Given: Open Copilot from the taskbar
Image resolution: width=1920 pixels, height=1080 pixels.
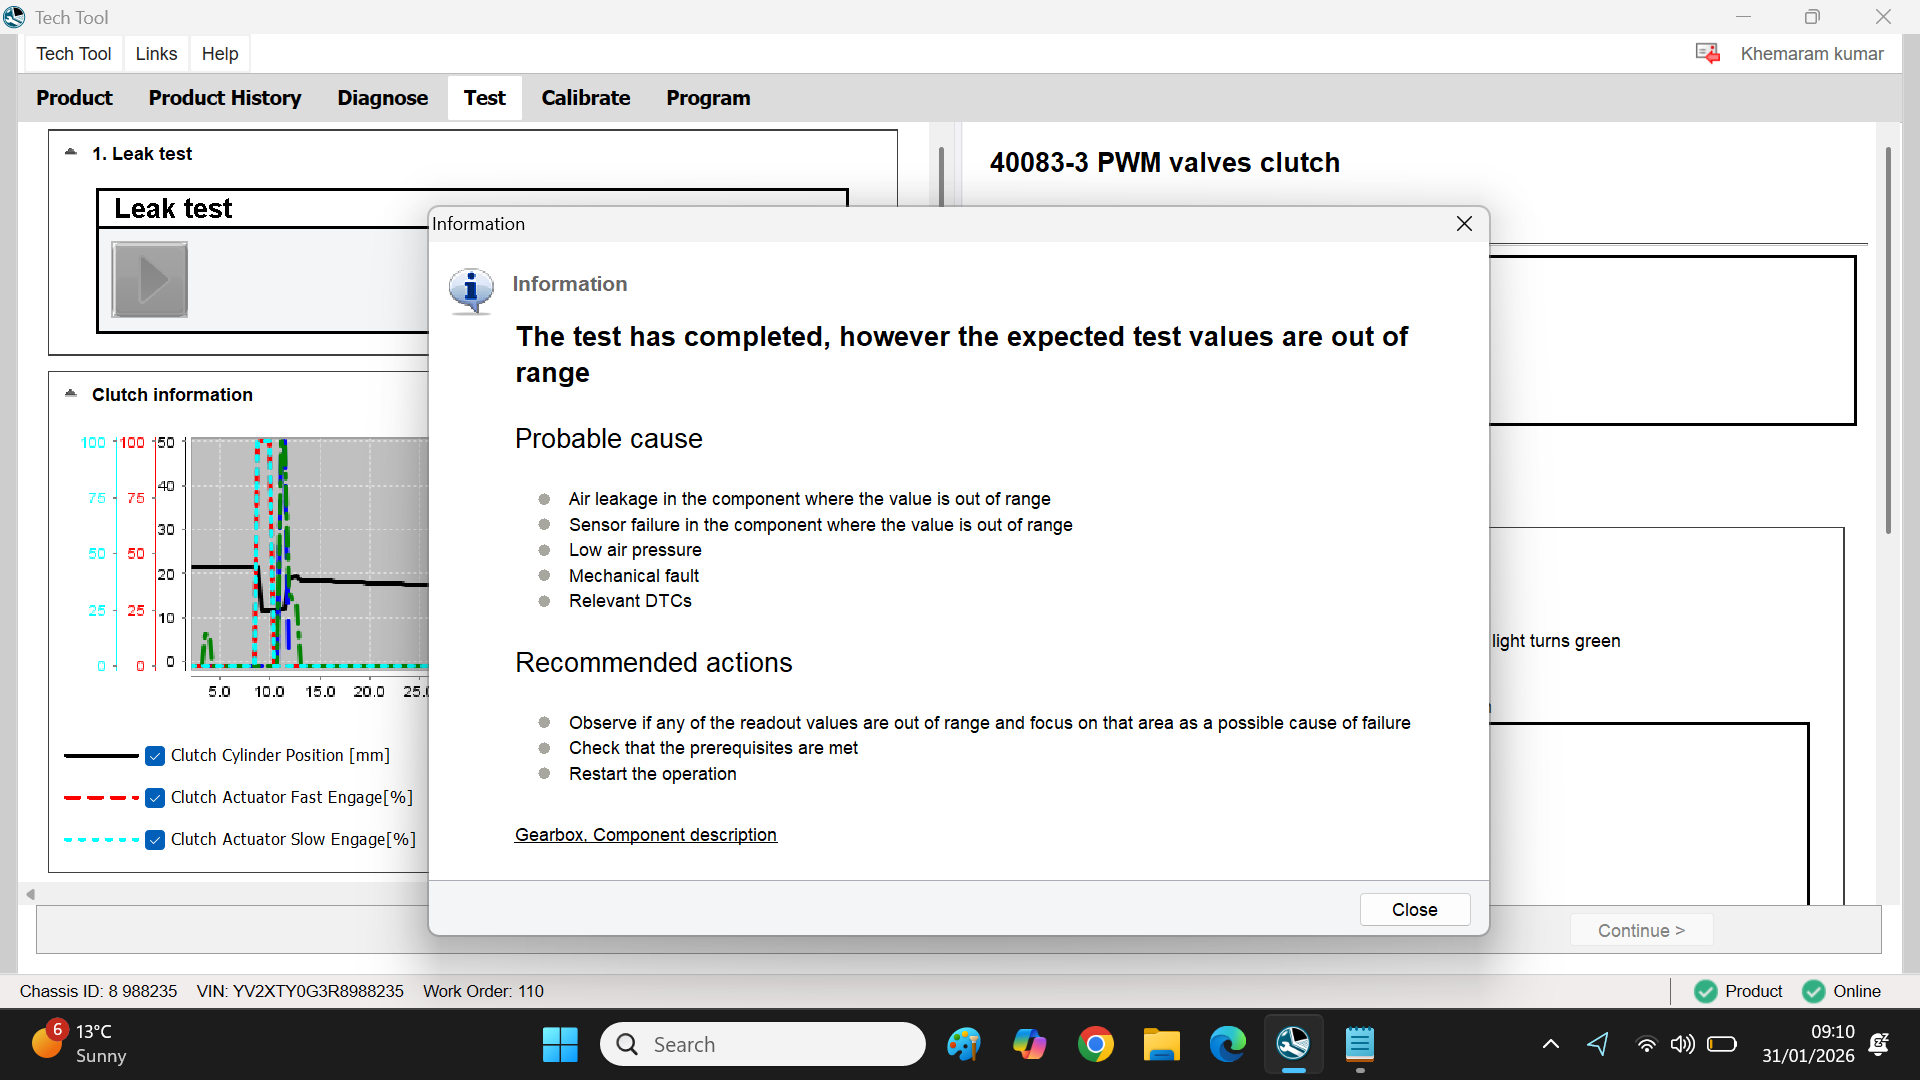Looking at the screenshot, I should 1030,1045.
